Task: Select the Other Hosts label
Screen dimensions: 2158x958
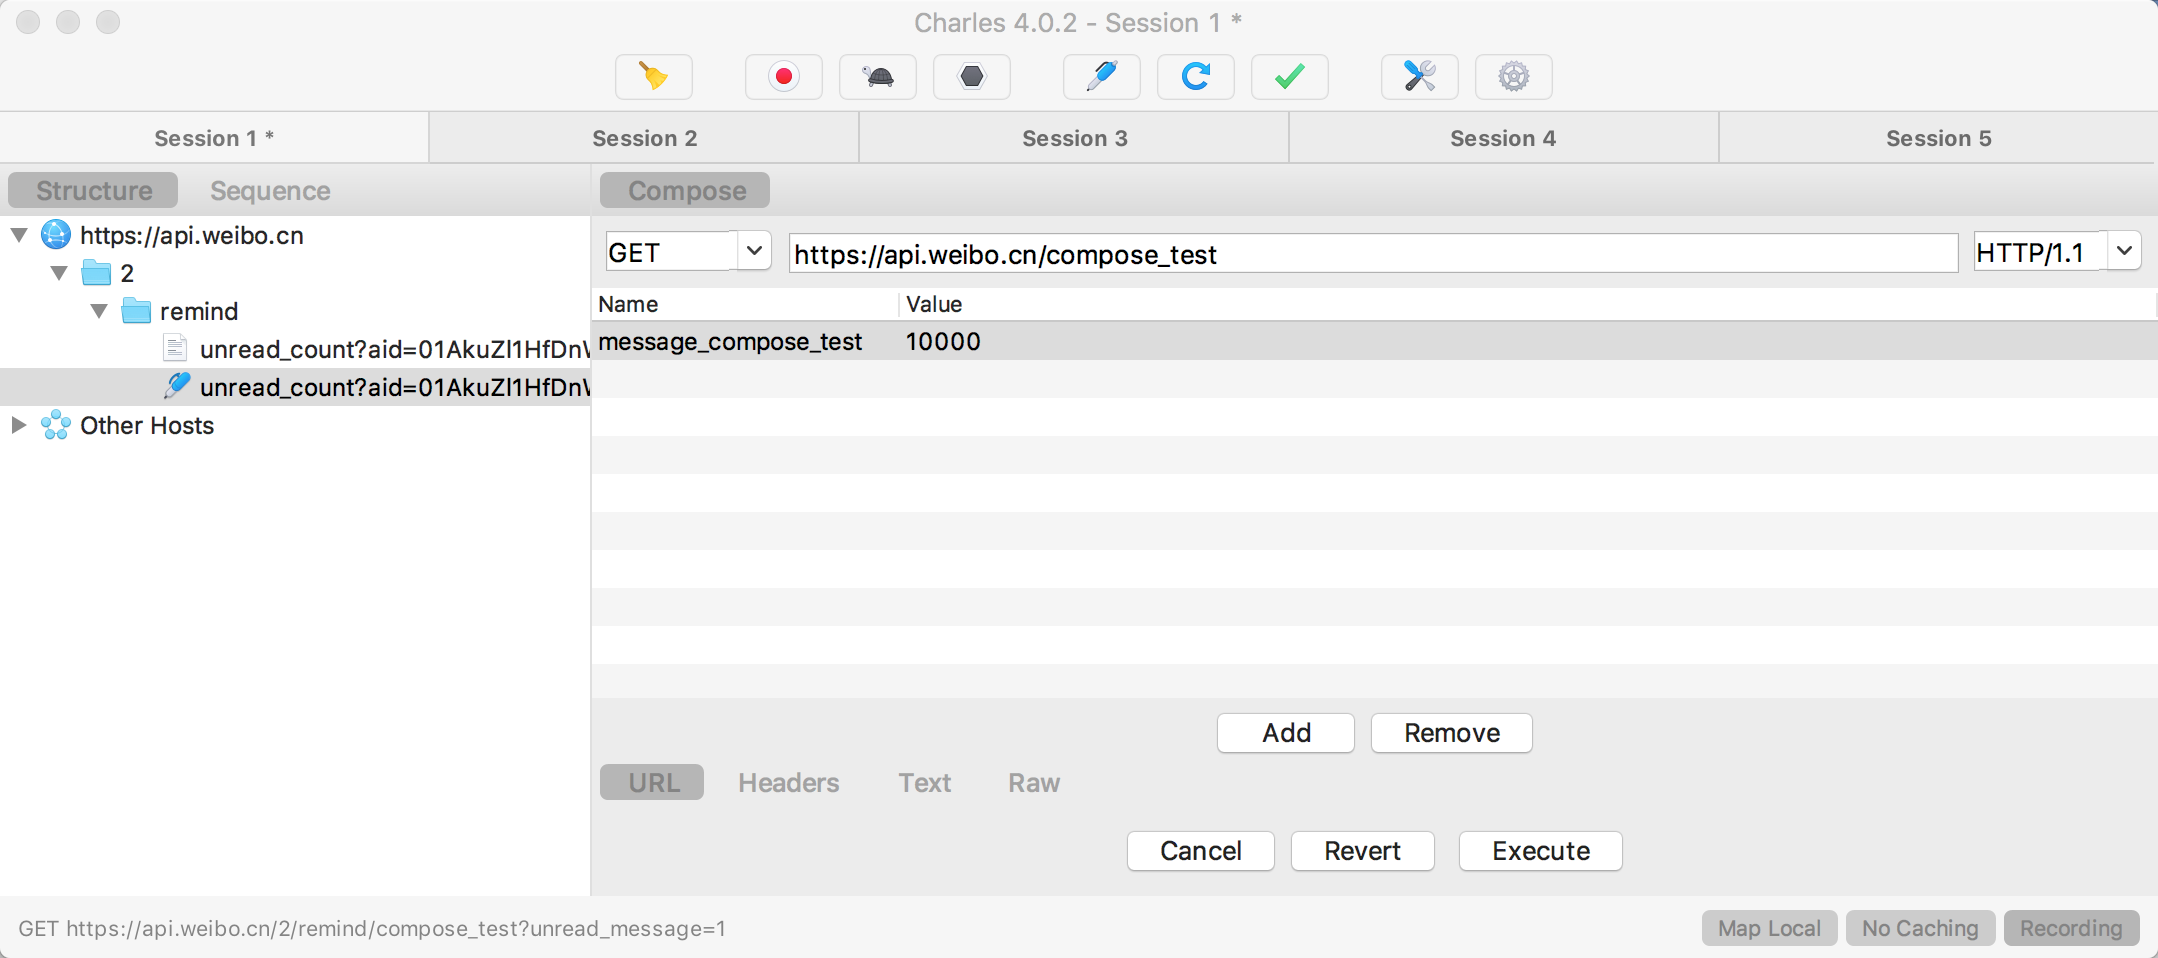Action: pyautogui.click(x=147, y=425)
